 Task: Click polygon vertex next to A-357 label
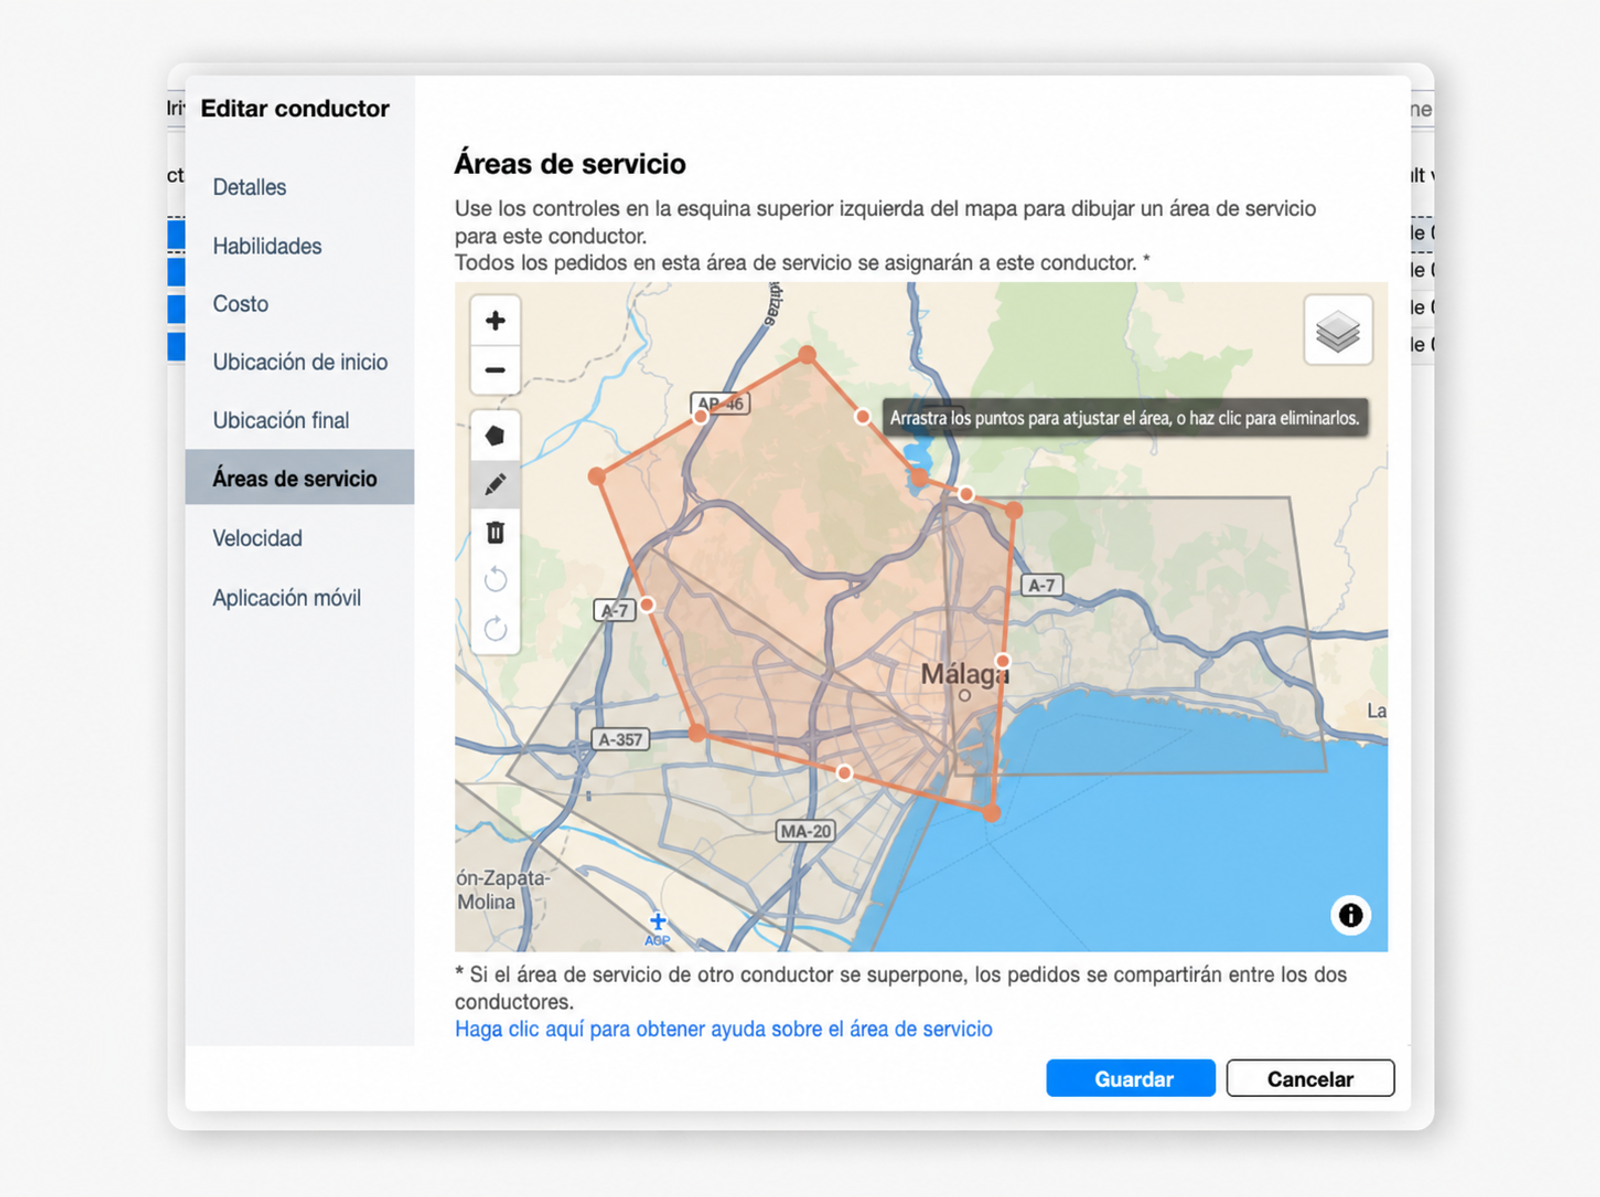697,733
